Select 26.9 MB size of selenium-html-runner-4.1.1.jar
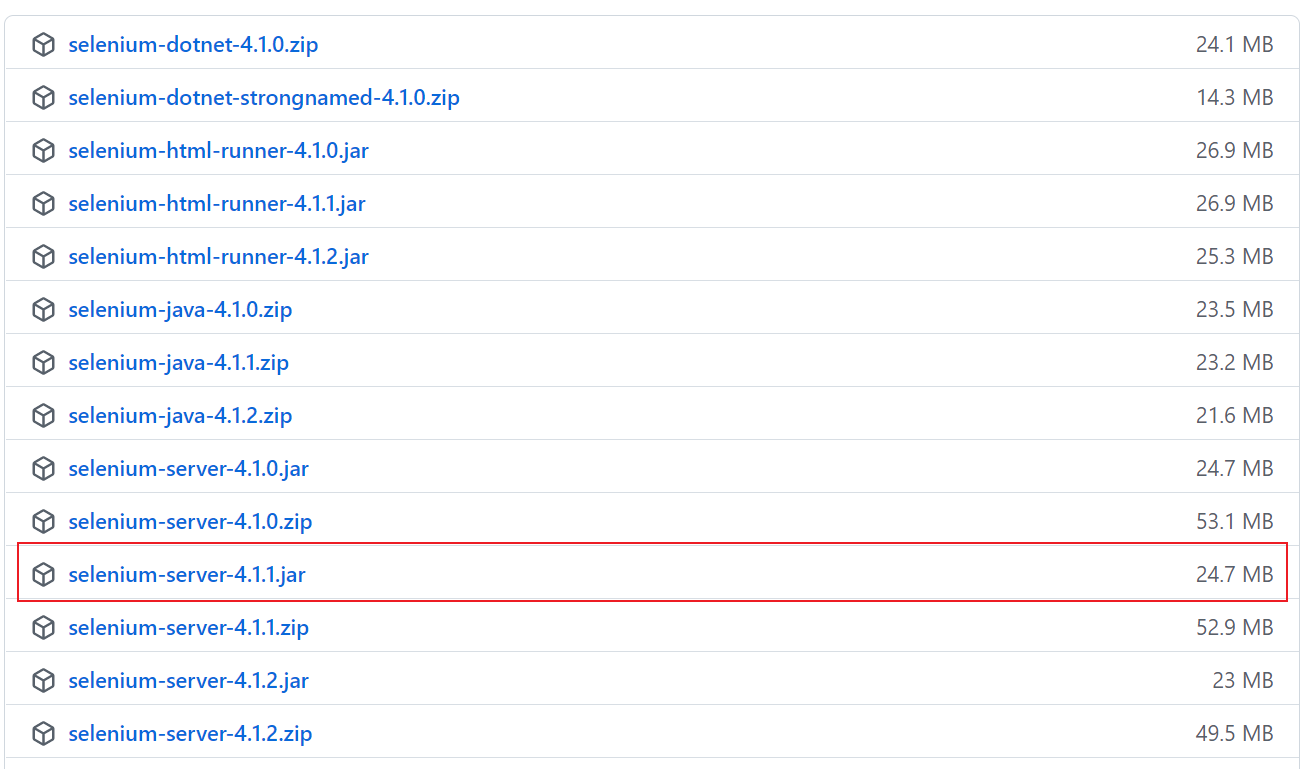 1234,204
